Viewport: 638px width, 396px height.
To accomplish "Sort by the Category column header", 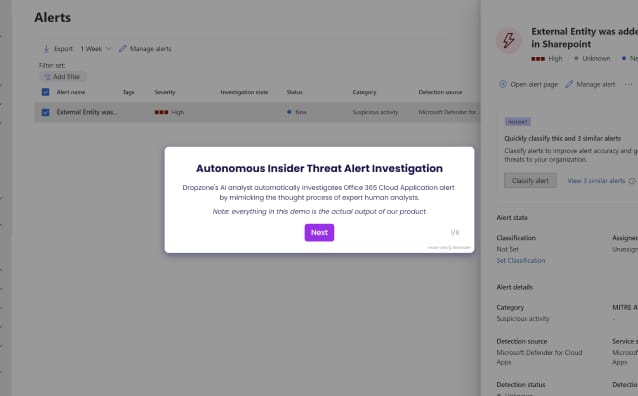I will [x=364, y=92].
